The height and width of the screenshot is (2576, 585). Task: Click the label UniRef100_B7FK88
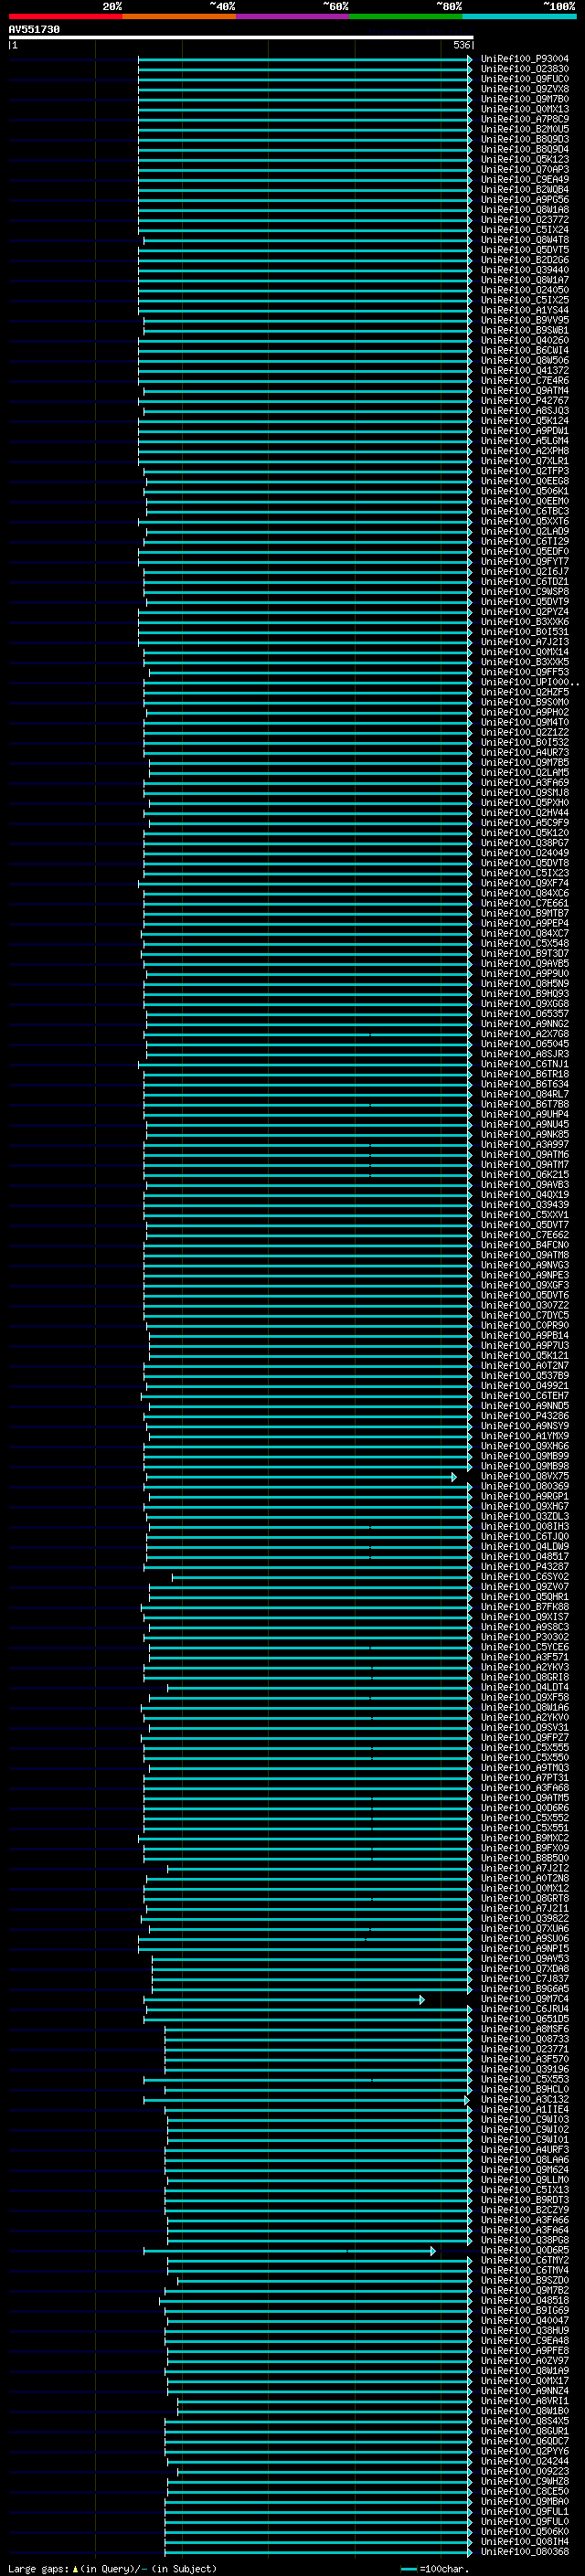(x=525, y=1607)
